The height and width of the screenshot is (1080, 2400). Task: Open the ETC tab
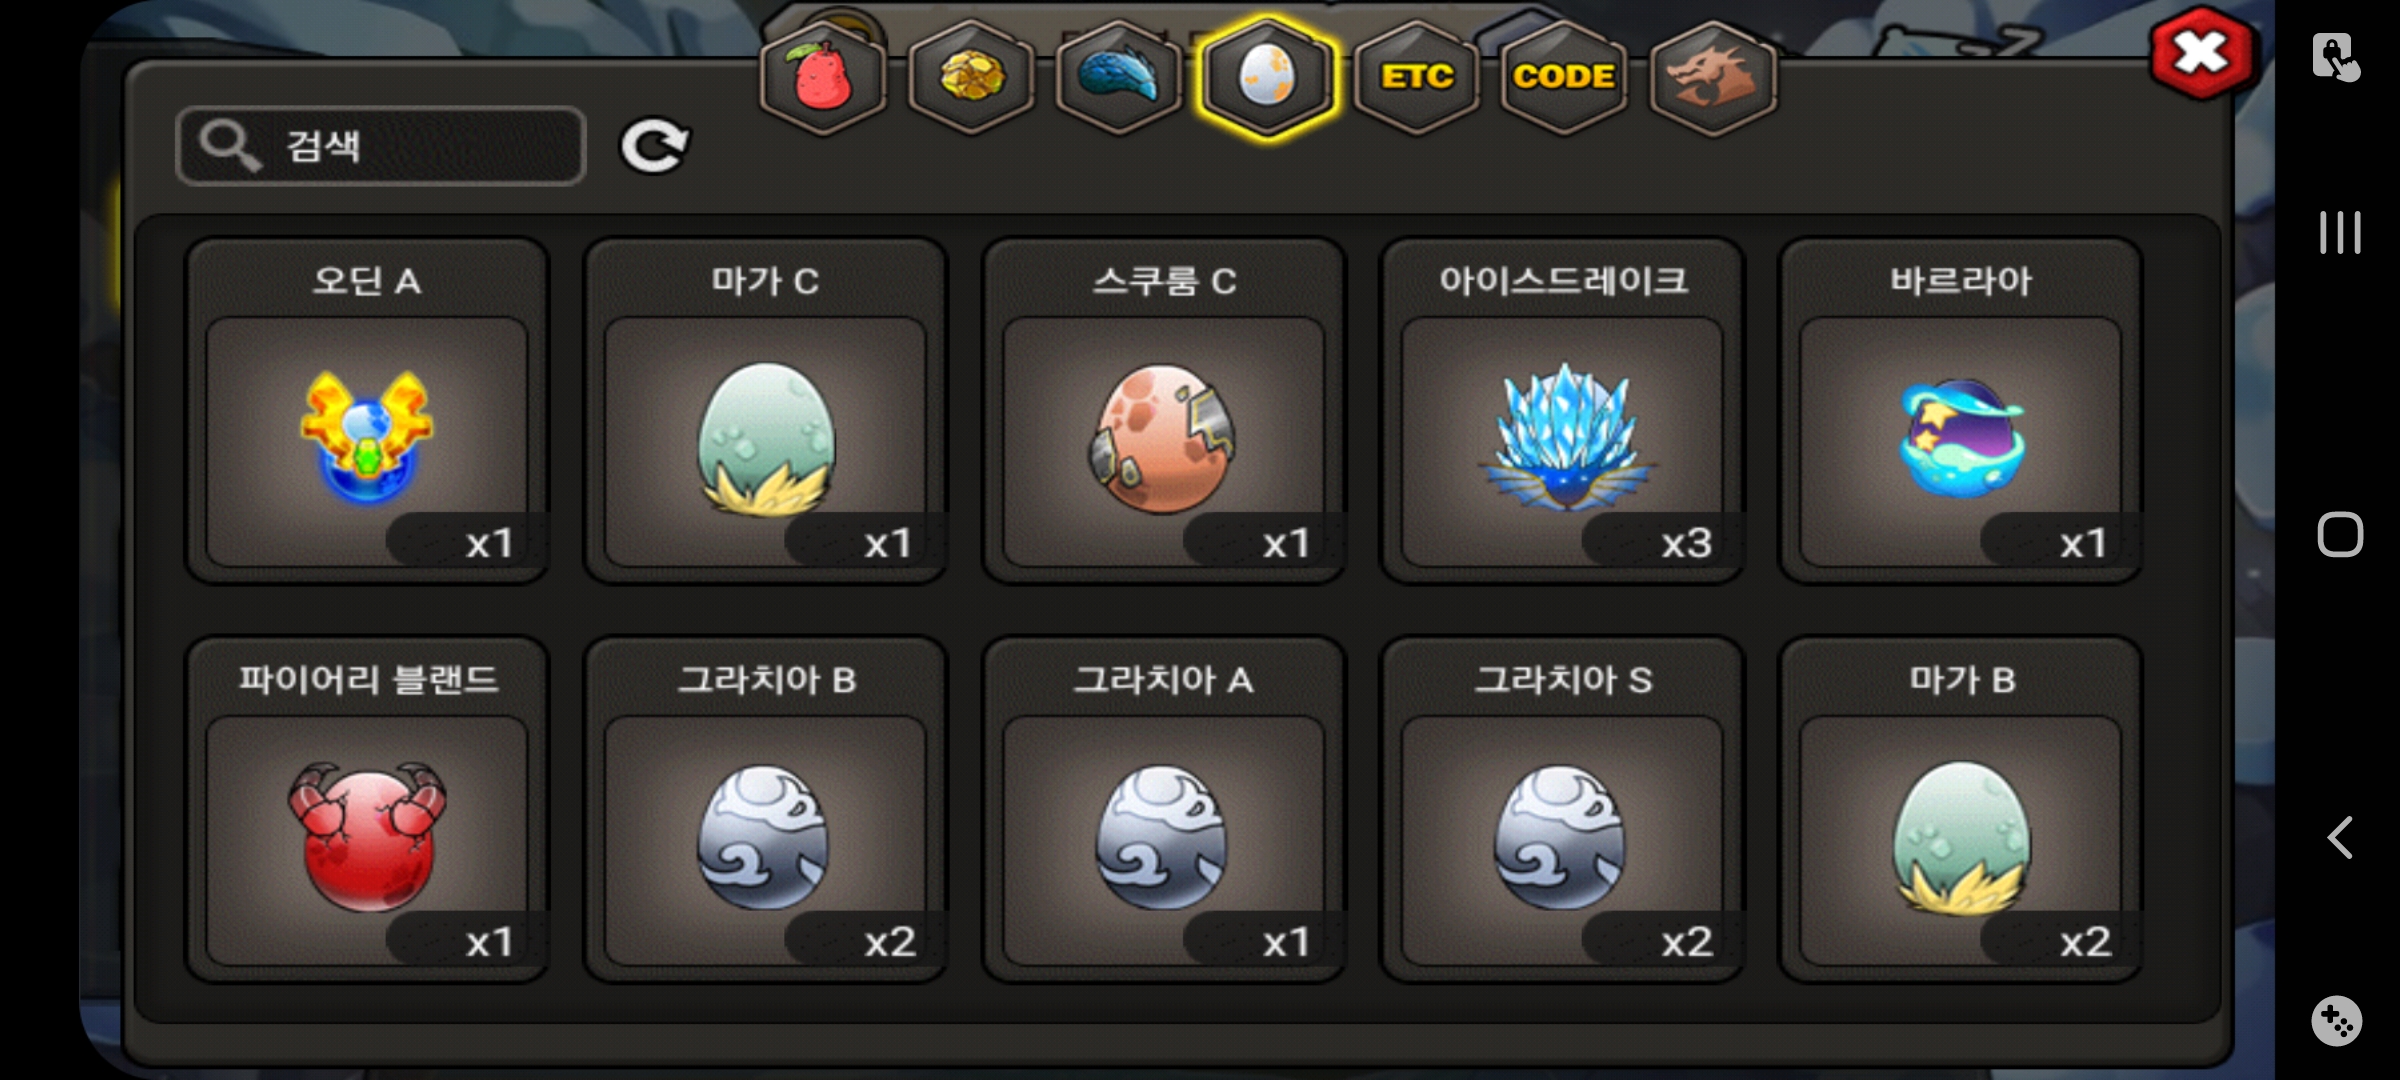(1416, 77)
